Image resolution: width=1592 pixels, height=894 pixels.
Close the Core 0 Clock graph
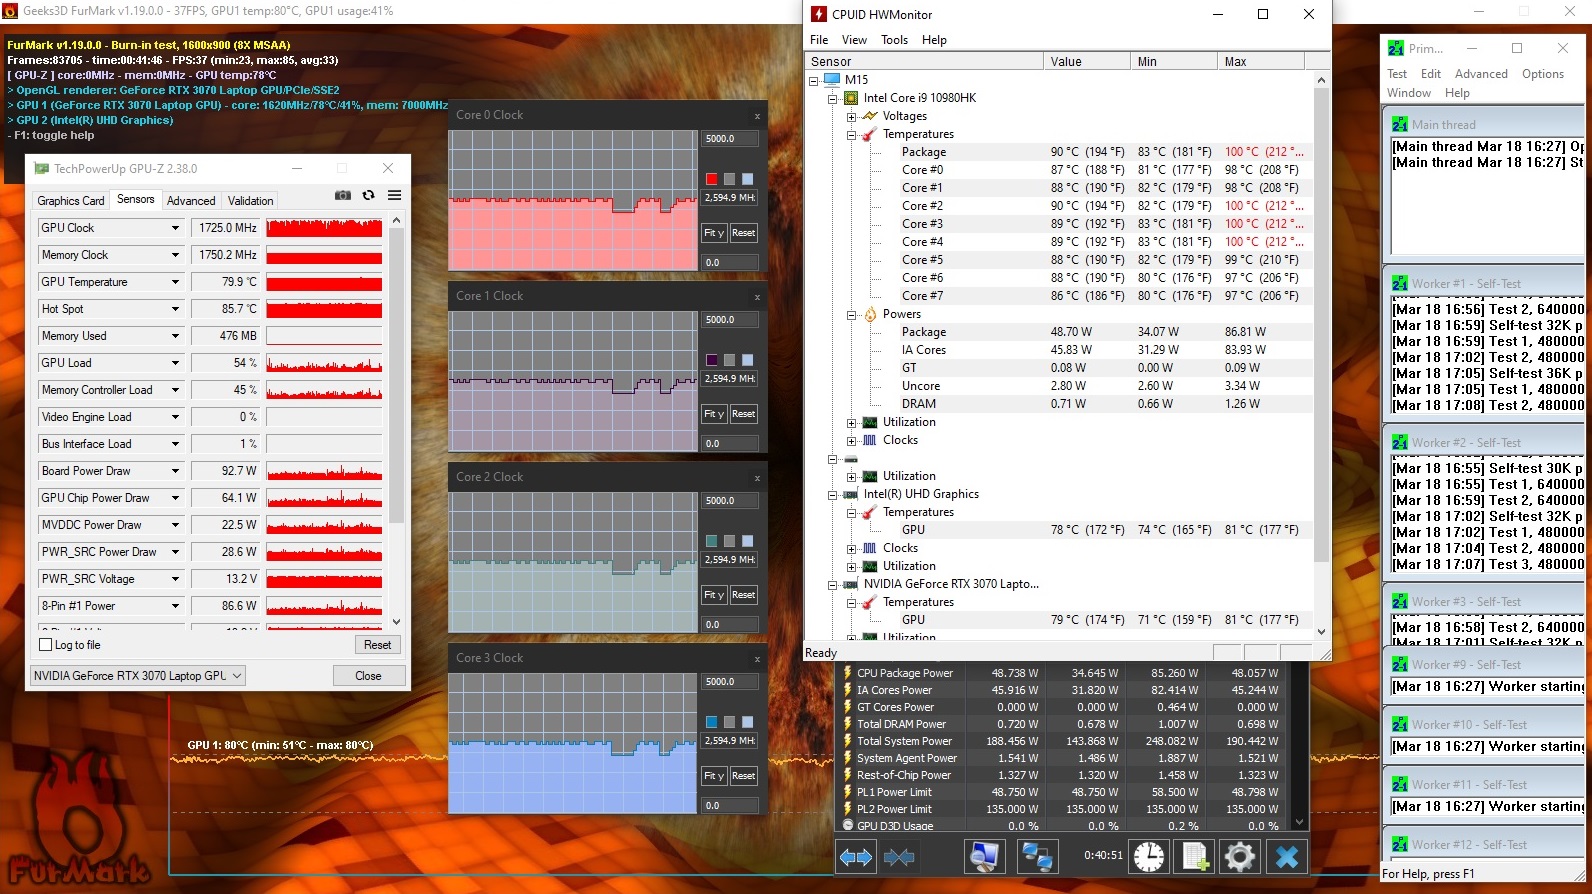pyautogui.click(x=757, y=116)
